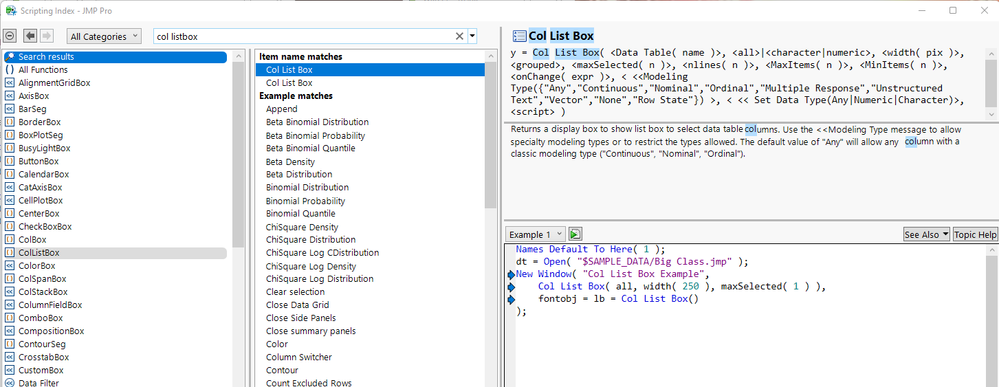Click the forward navigation arrow icon
999x387 pixels.
coord(47,36)
